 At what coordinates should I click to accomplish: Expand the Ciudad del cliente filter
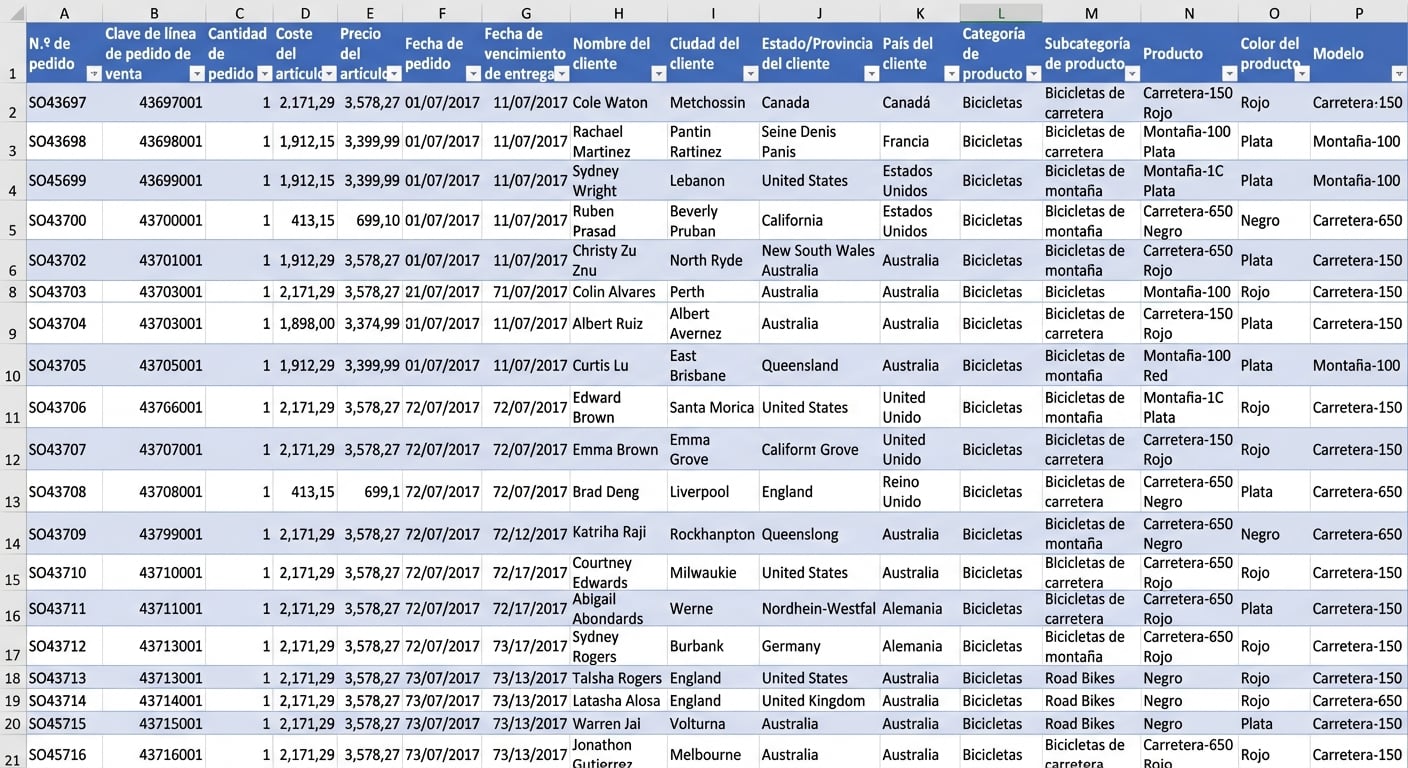tap(750, 74)
